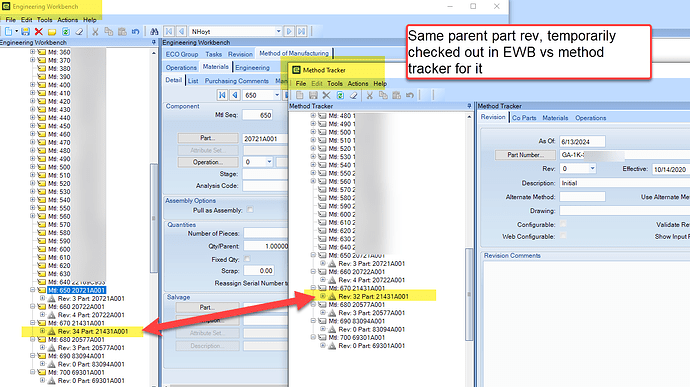The width and height of the screenshot is (690, 387).
Task: Click the Save icon in Engineering Workbench toolbar
Action: [x=26, y=32]
